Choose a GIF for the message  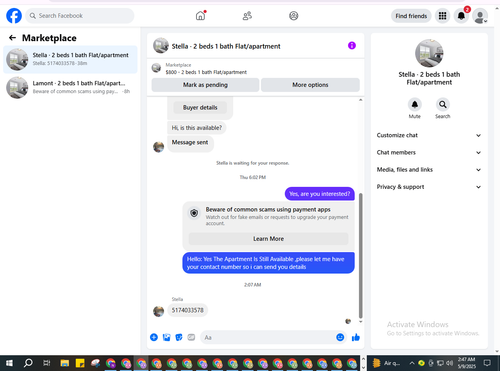coord(191,337)
